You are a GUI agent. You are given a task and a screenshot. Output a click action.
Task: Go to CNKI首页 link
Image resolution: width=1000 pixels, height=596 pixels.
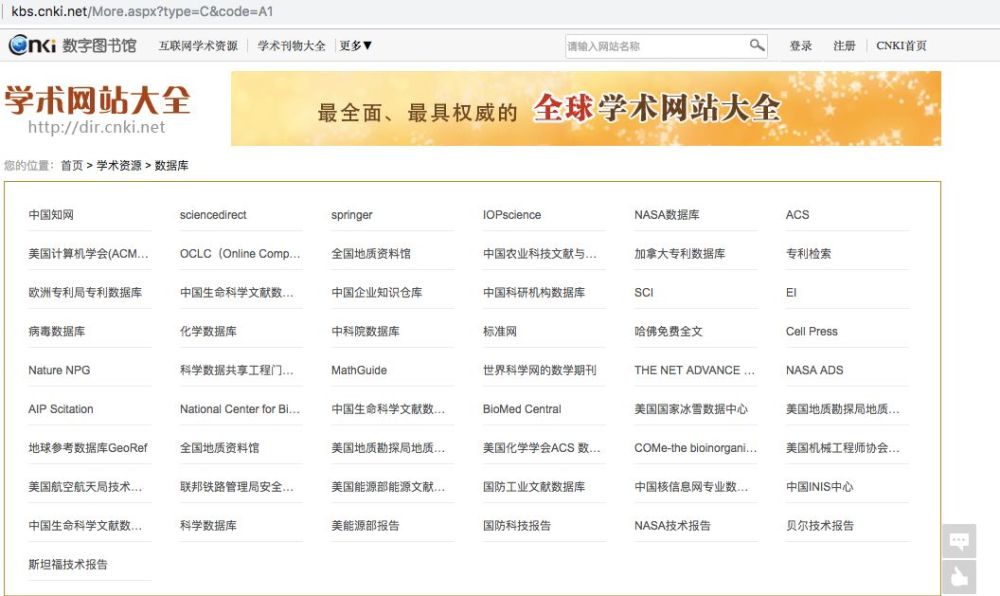tap(901, 46)
